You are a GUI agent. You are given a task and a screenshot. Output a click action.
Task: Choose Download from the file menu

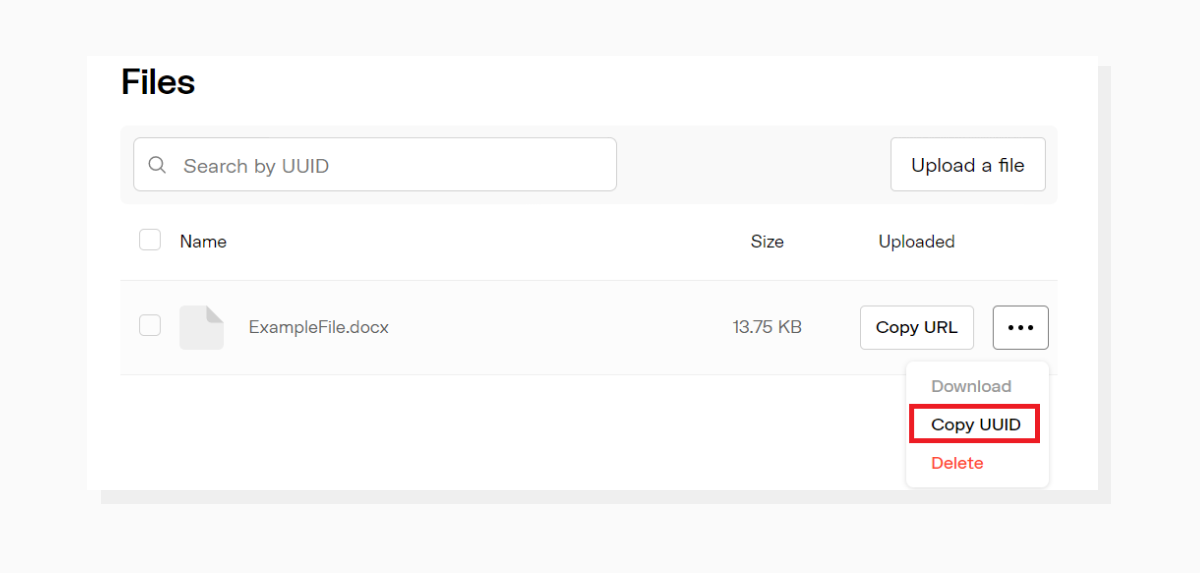971,386
